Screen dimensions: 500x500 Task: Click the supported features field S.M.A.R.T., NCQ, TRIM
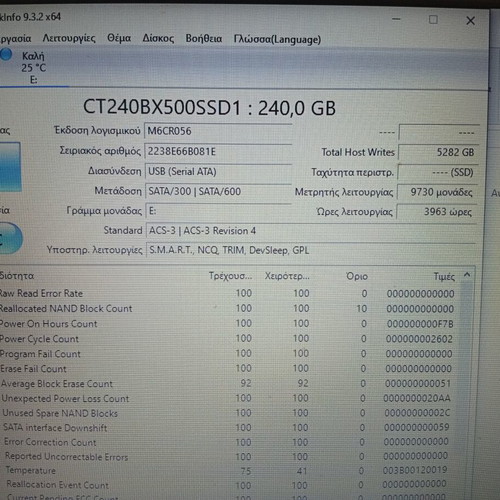pyautogui.click(x=311, y=250)
